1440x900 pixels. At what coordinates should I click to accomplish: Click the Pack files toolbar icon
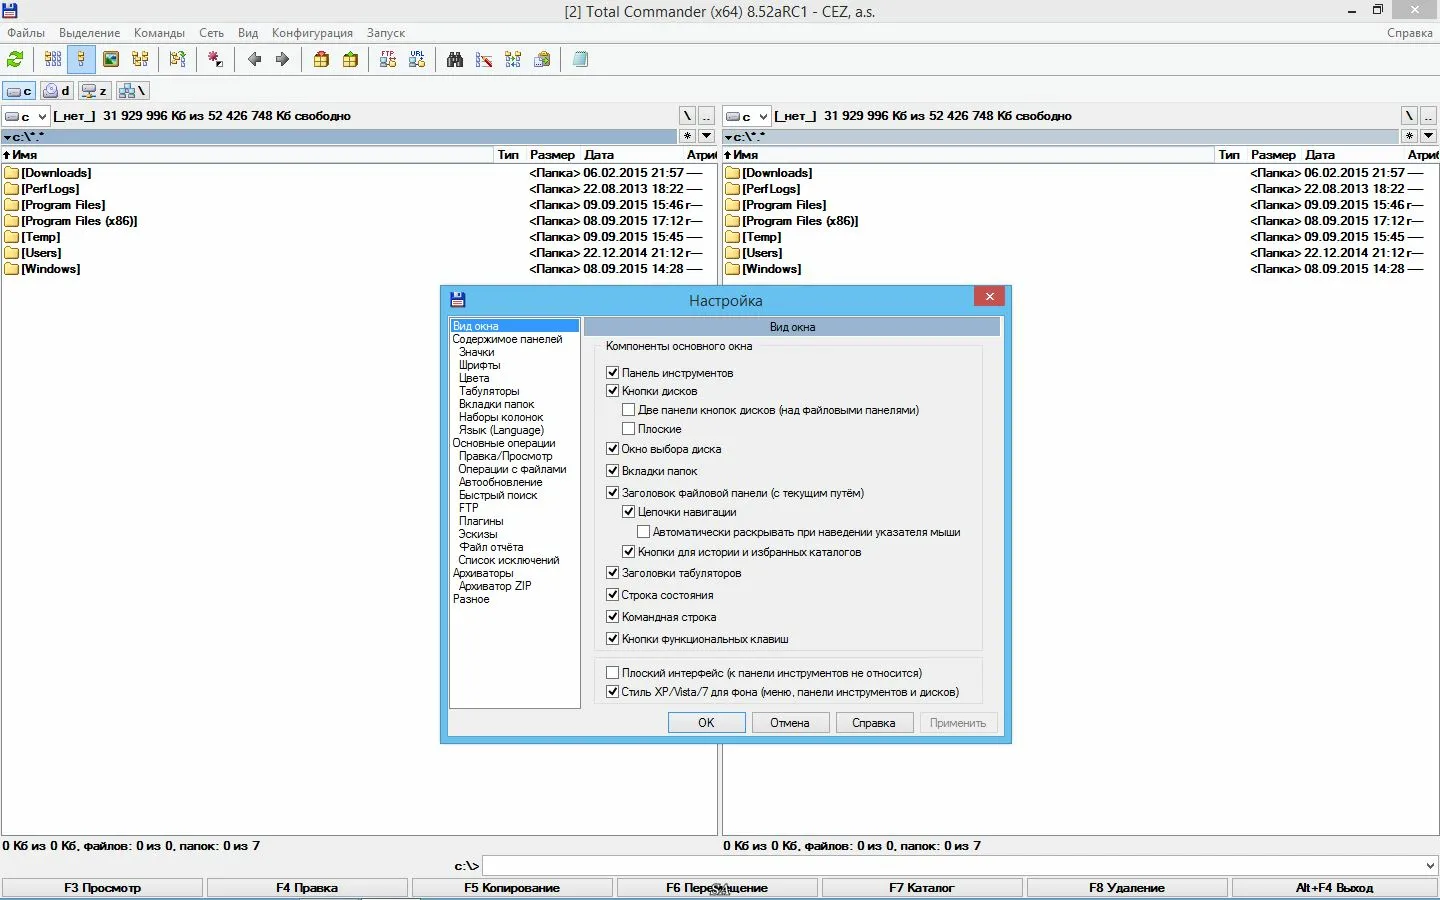pyautogui.click(x=321, y=60)
